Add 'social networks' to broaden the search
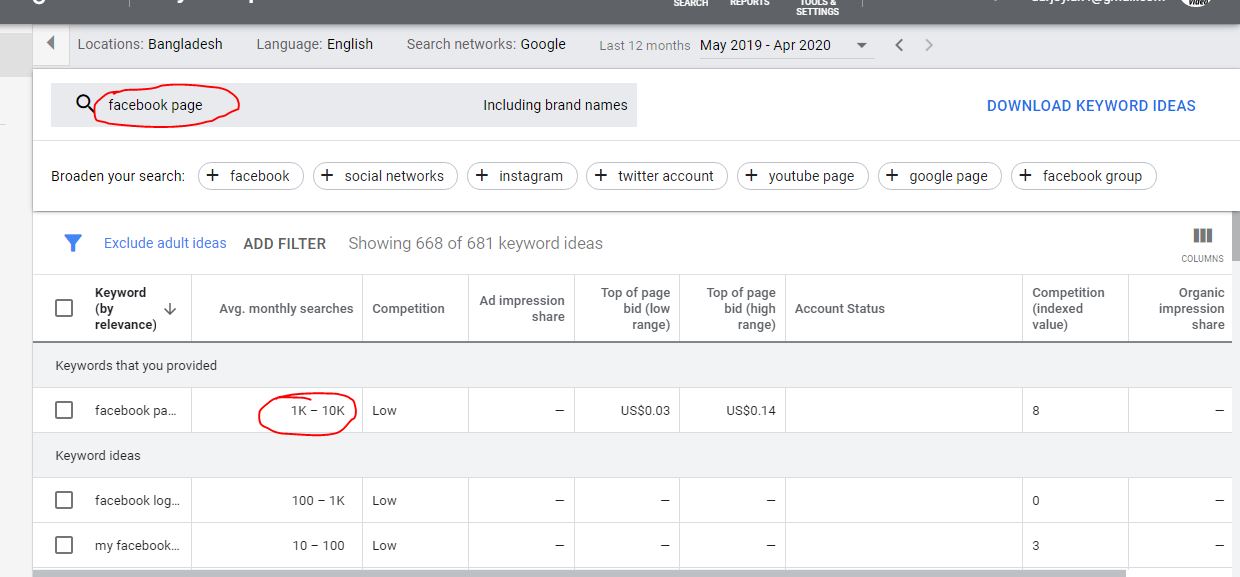1240x577 pixels. 385,176
